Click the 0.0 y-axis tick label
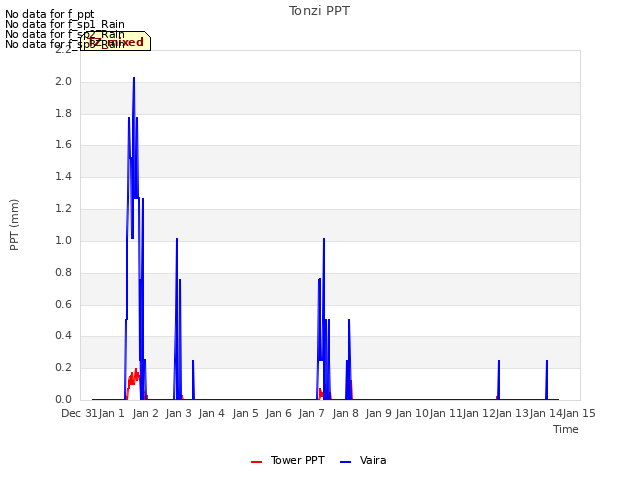 coord(63,399)
